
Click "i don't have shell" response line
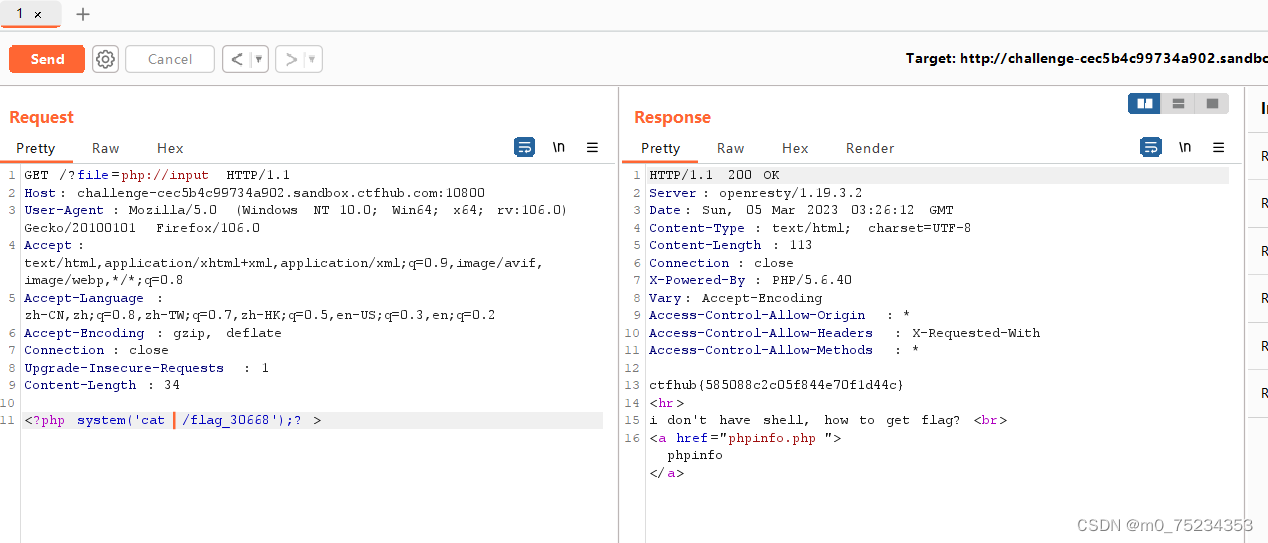828,420
